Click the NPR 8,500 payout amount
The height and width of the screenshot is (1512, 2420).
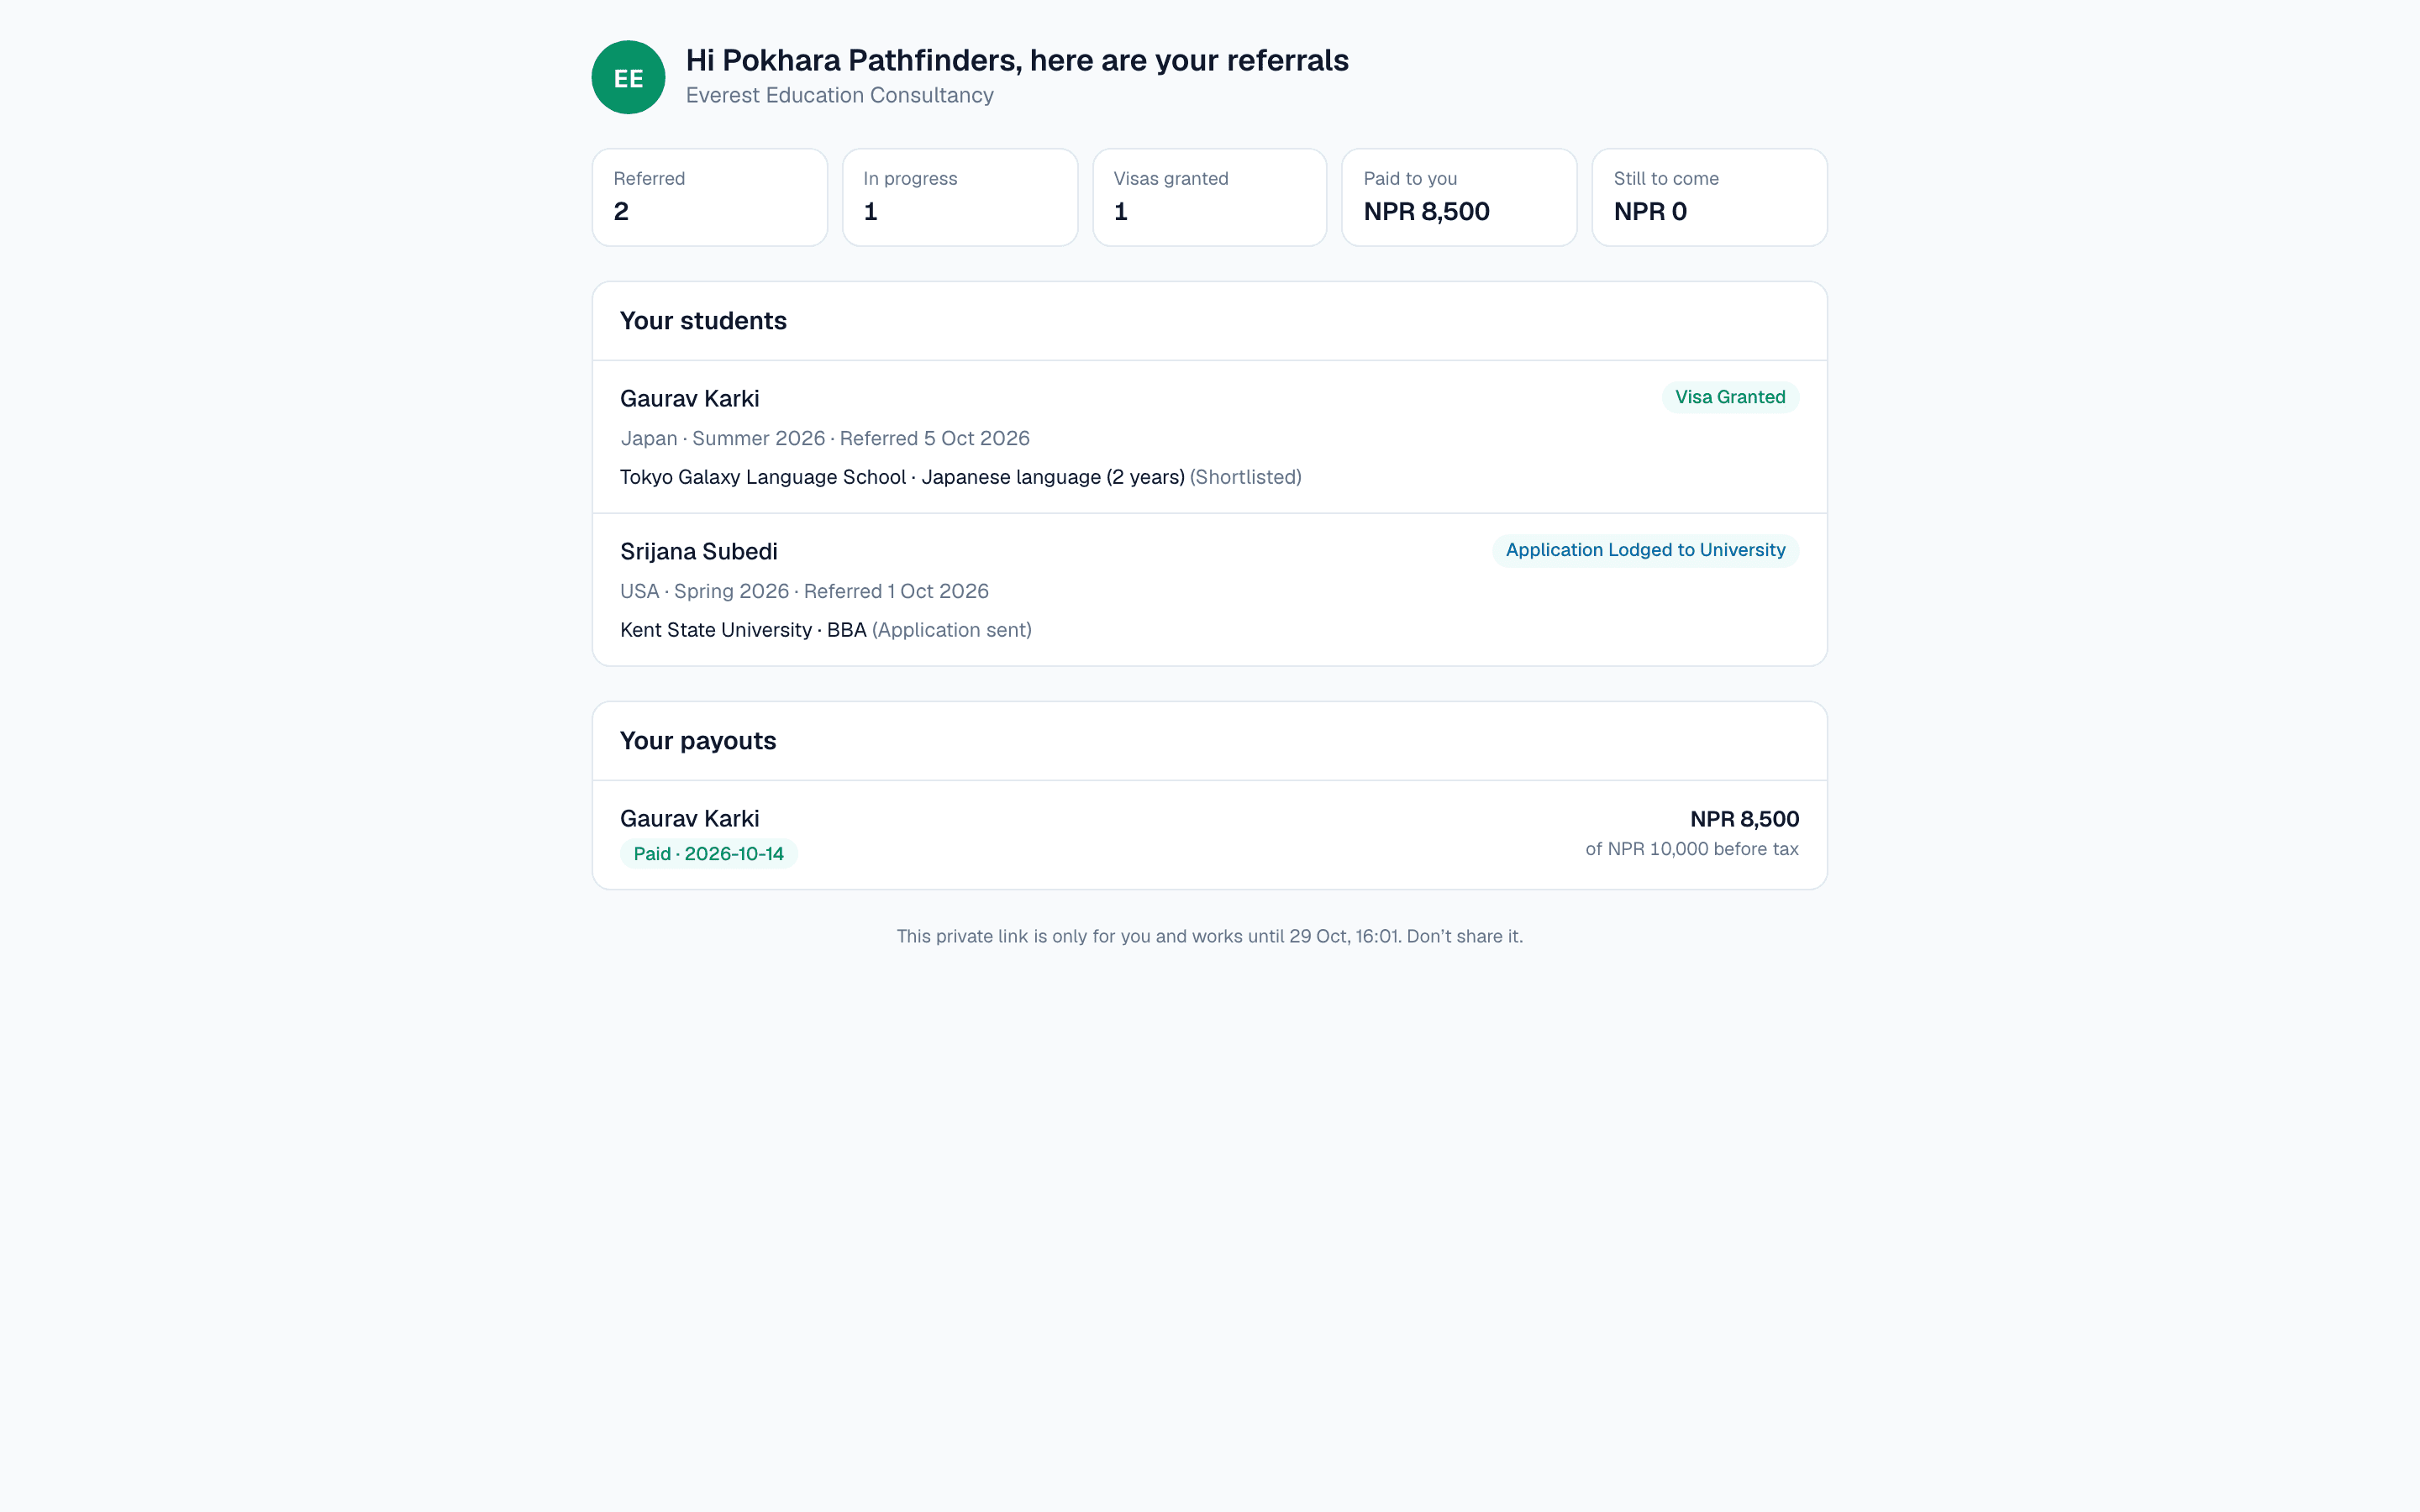(1744, 819)
